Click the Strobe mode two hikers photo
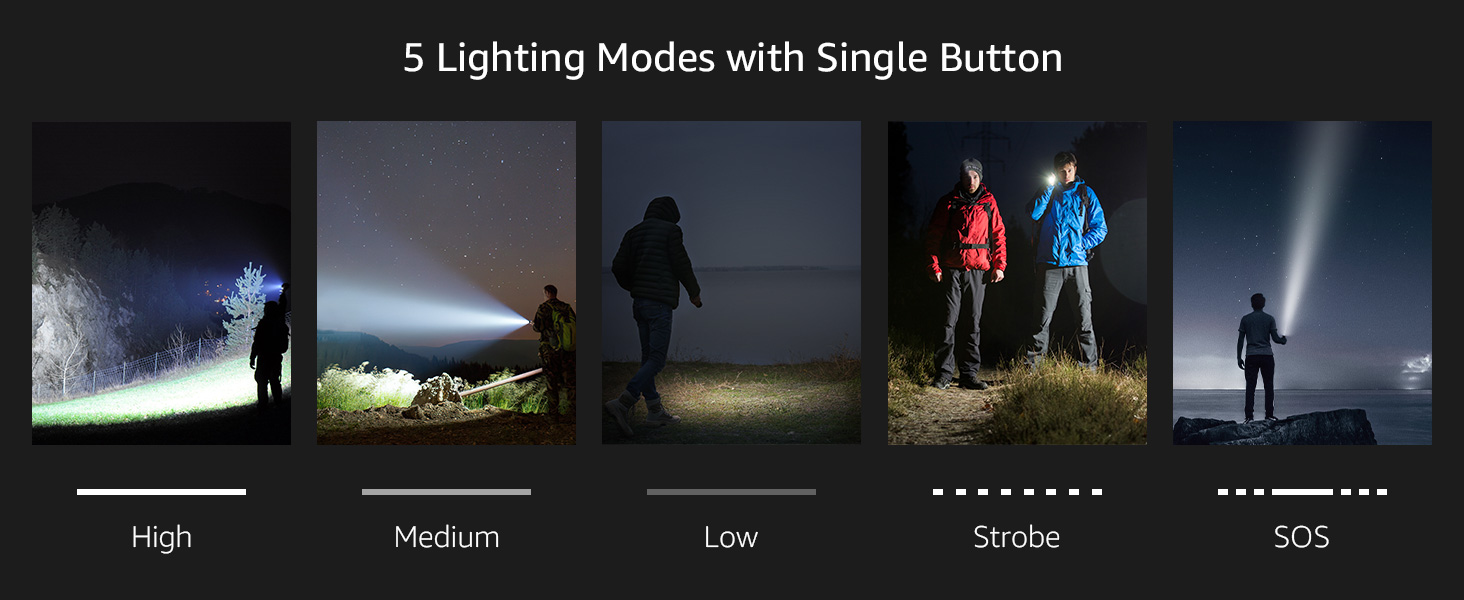Screen dimensions: 1464x600 [x=1017, y=283]
